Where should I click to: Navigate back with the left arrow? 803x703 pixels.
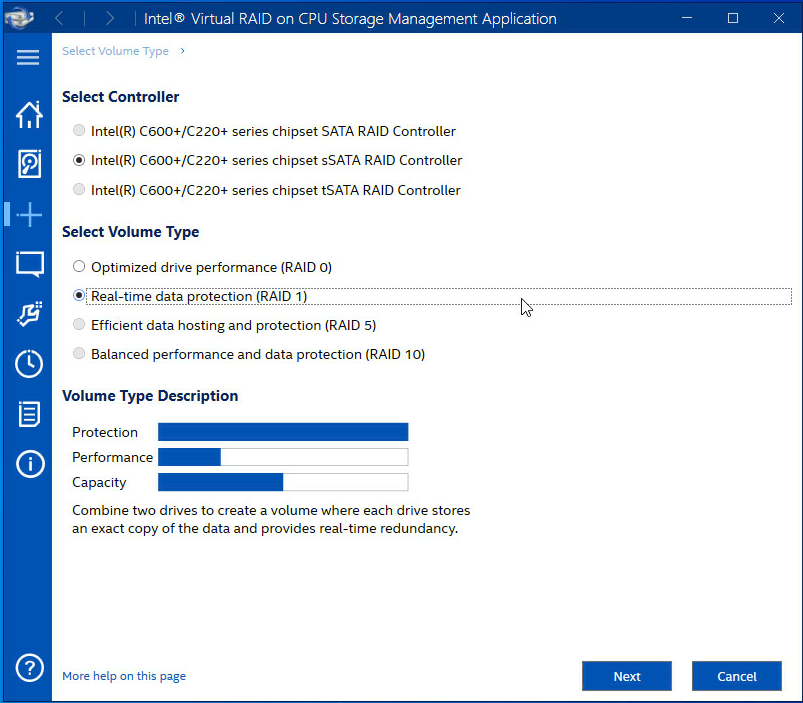pos(59,19)
